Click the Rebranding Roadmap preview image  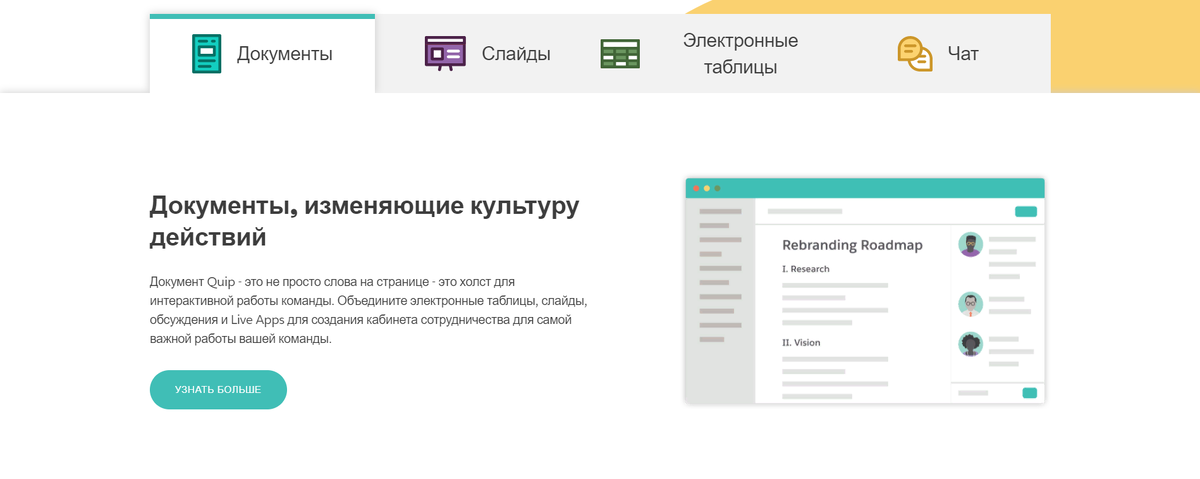click(x=865, y=291)
